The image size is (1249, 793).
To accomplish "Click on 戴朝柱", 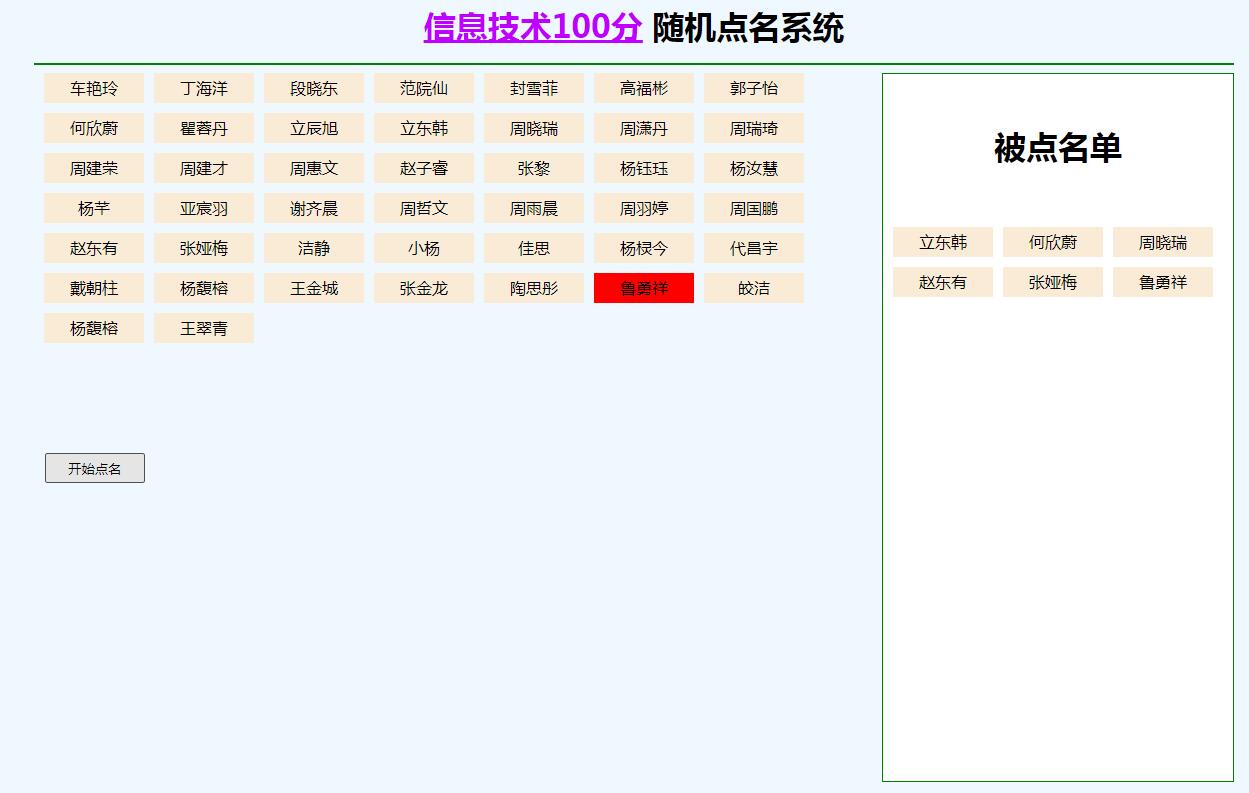I will [94, 288].
